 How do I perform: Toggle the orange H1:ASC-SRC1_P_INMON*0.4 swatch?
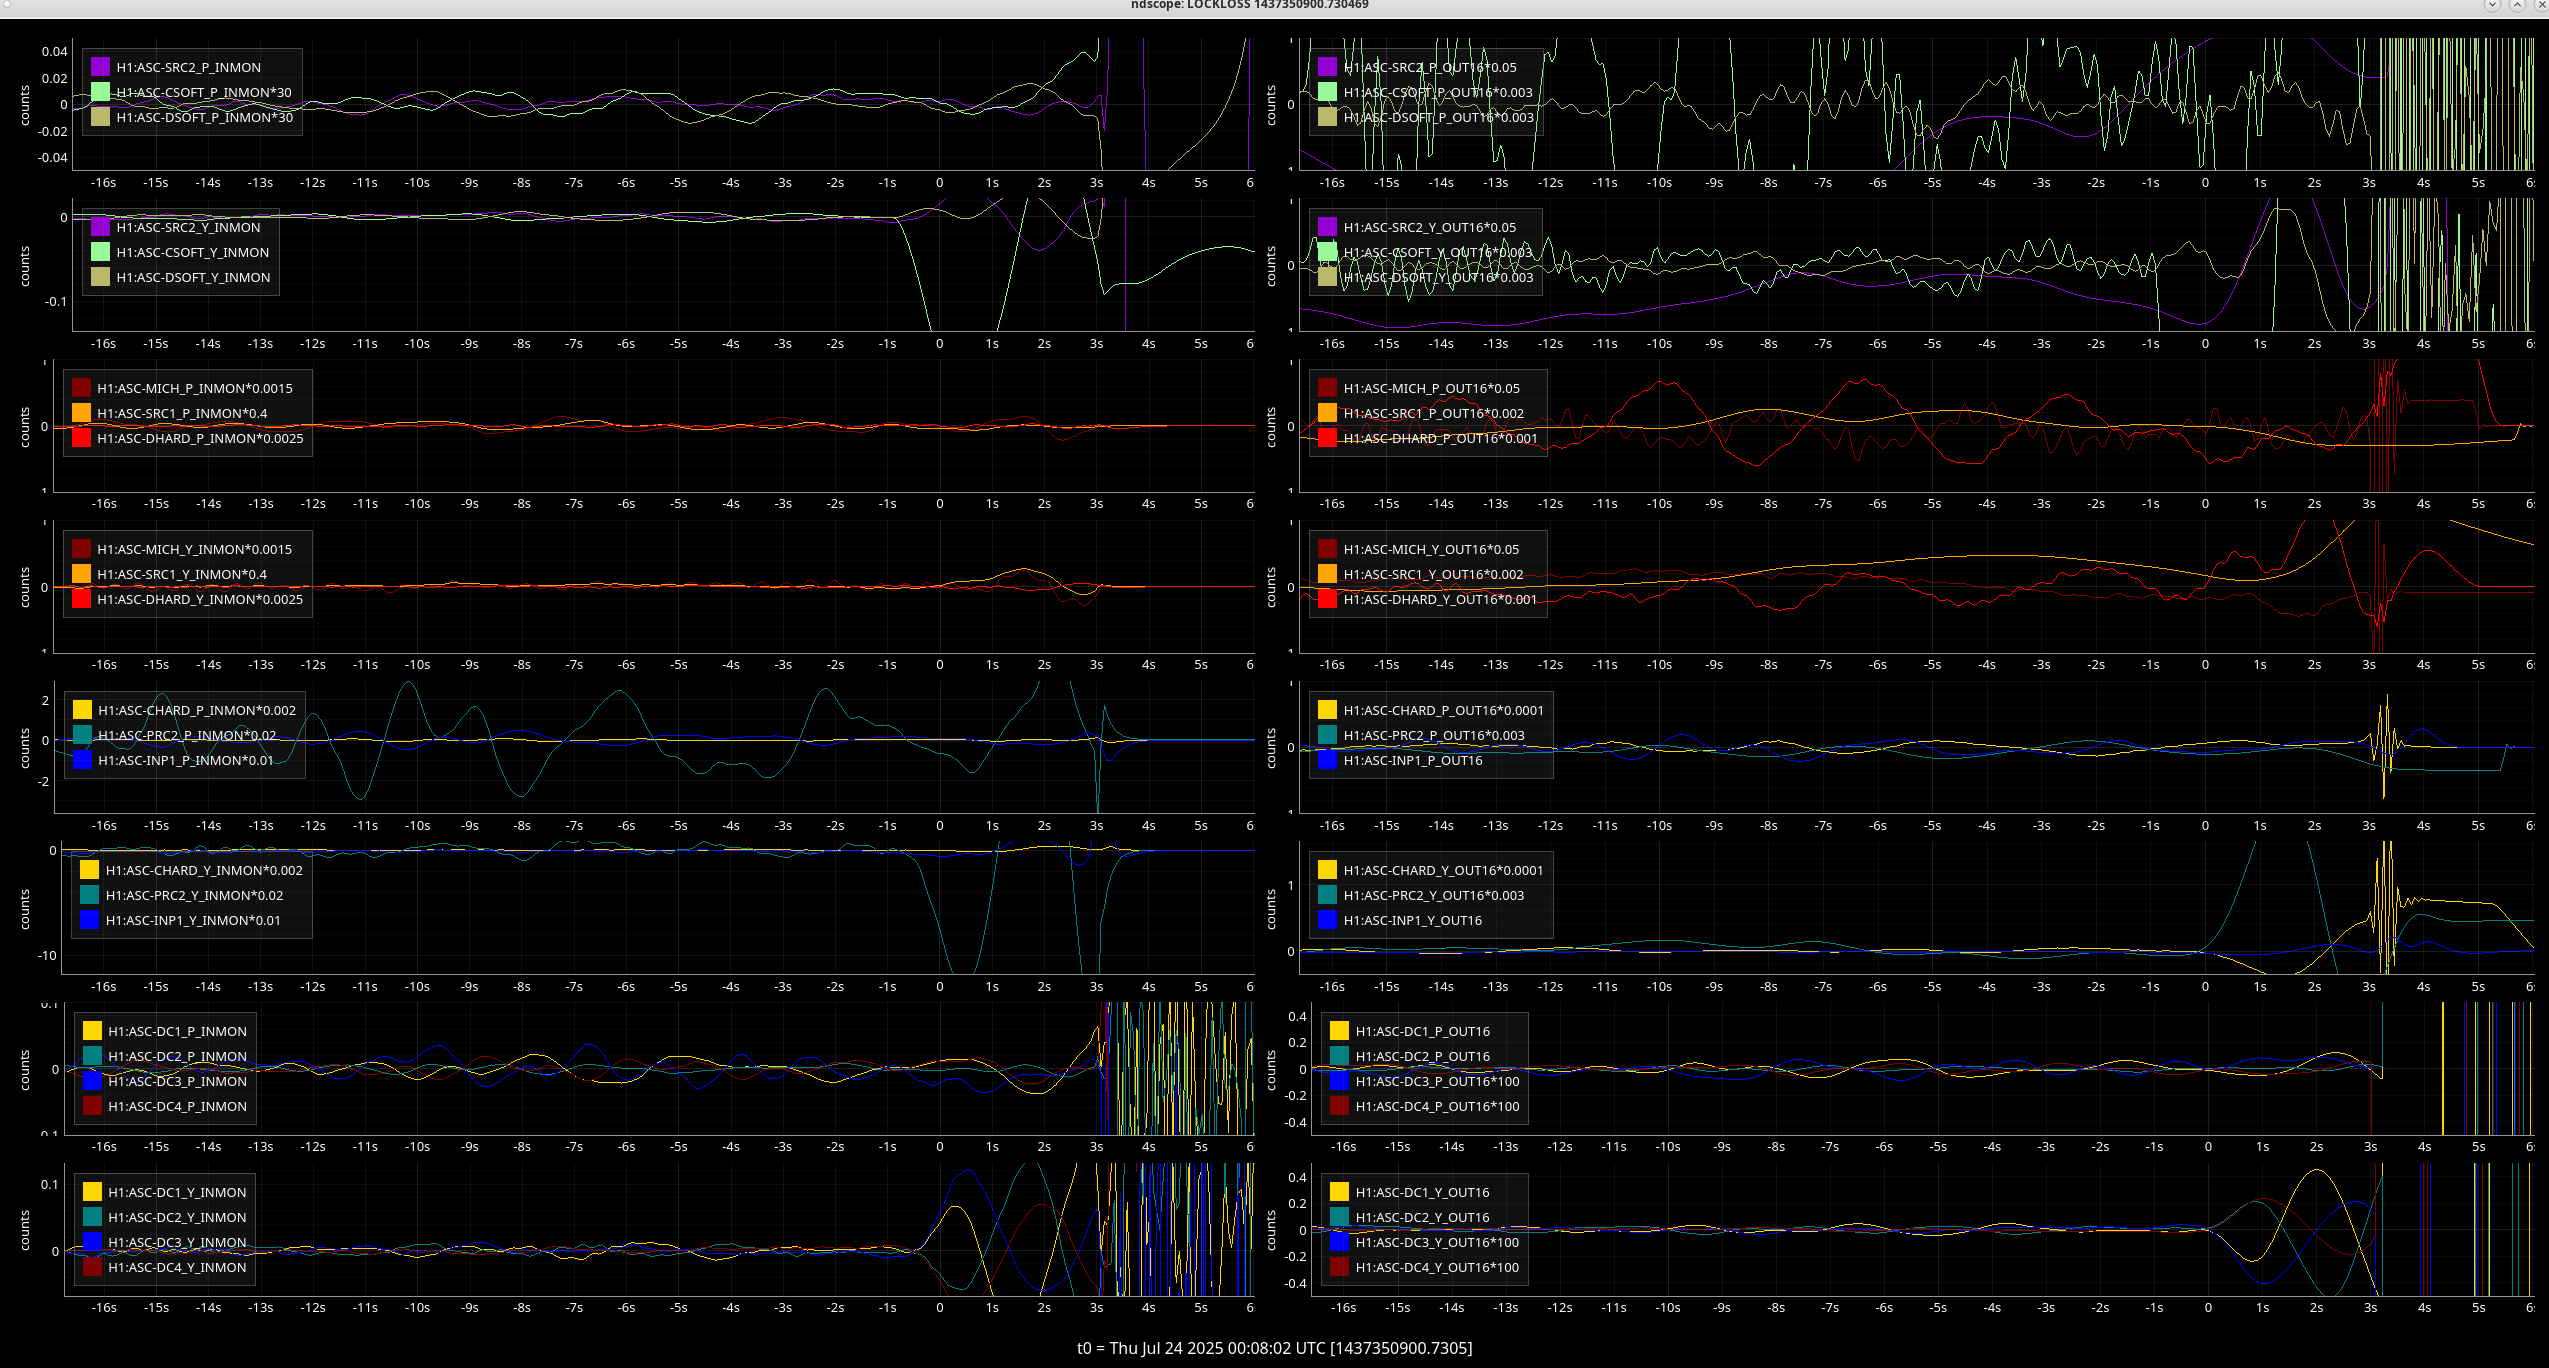pos(81,413)
